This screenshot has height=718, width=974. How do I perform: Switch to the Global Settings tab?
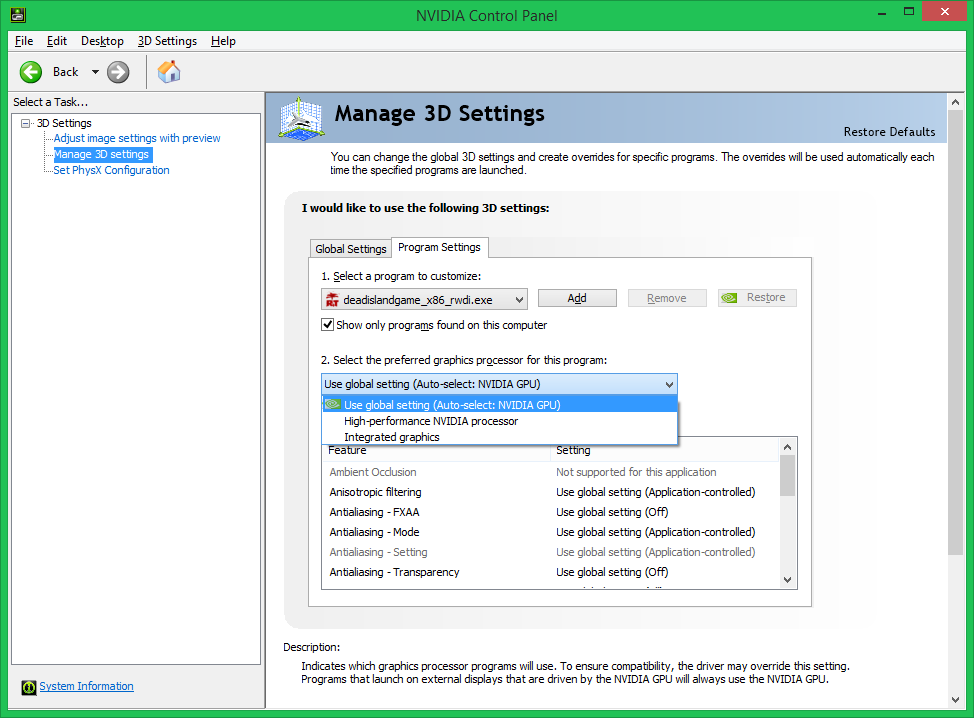350,248
